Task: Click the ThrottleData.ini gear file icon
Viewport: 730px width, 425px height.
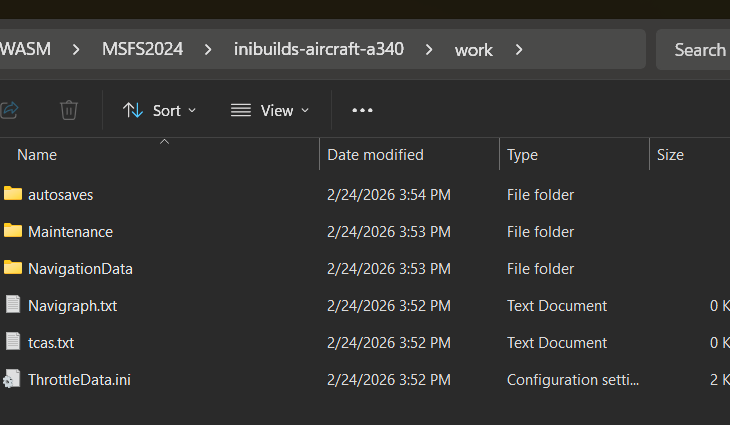Action: coord(12,379)
